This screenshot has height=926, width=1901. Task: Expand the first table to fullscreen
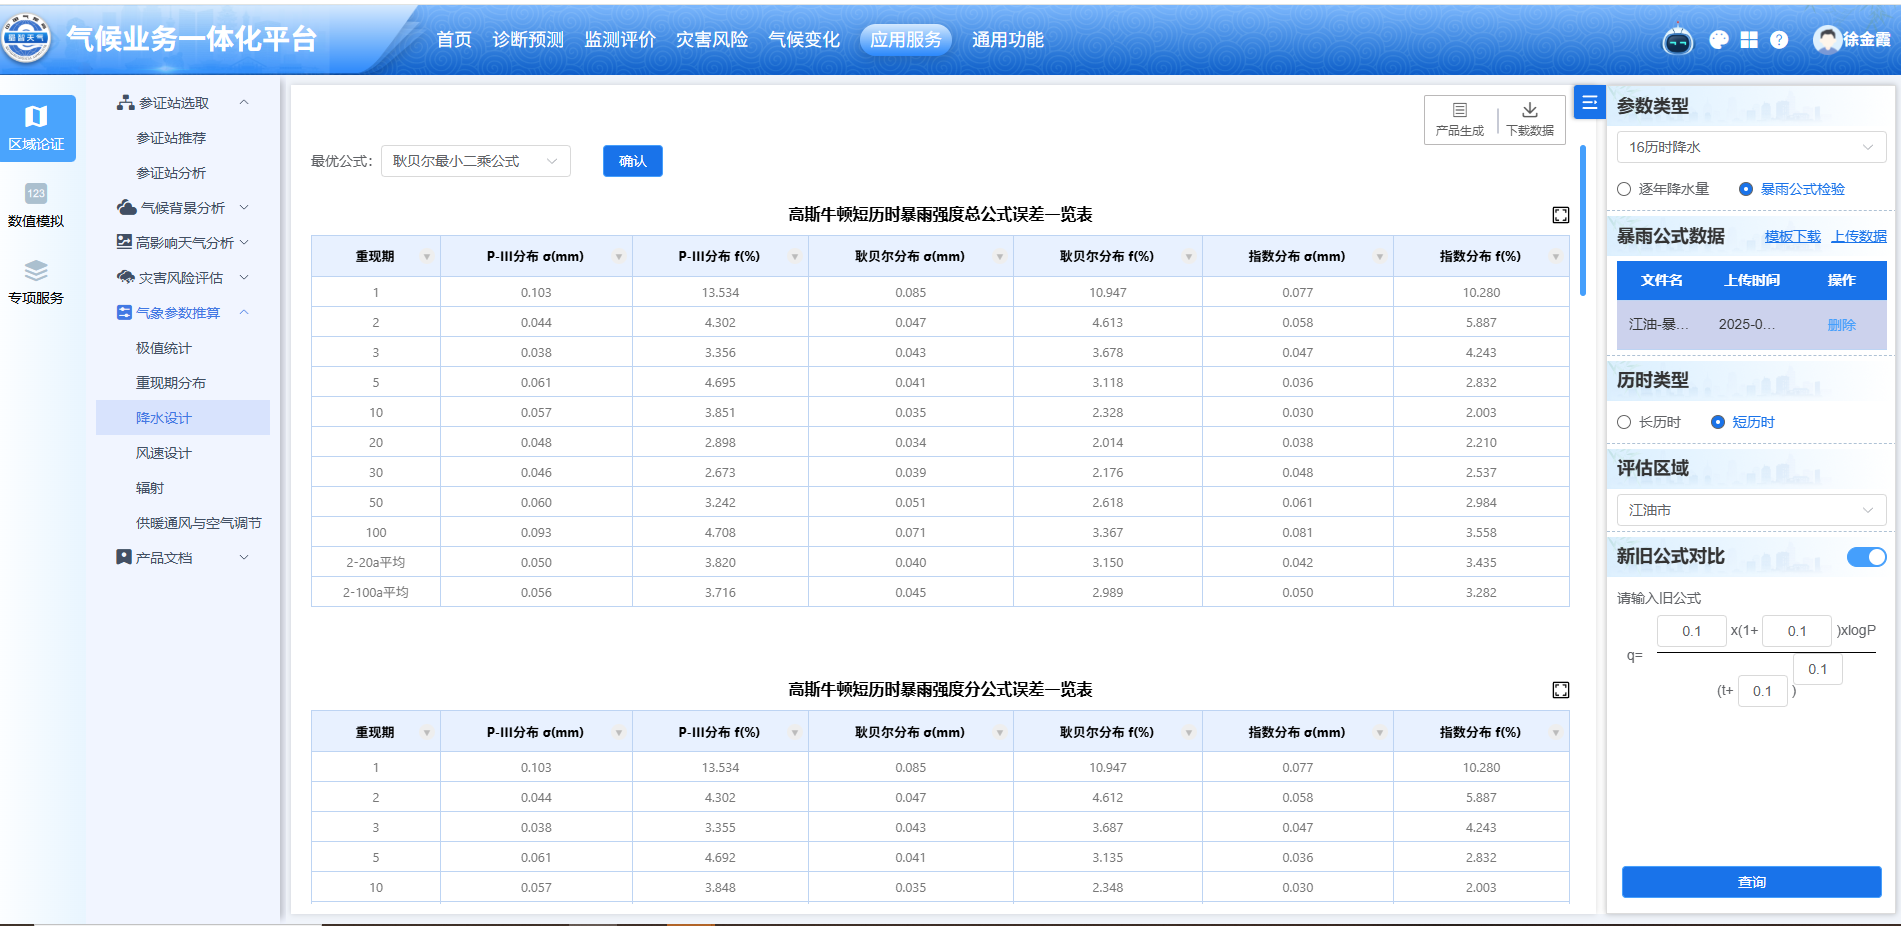point(1560,215)
